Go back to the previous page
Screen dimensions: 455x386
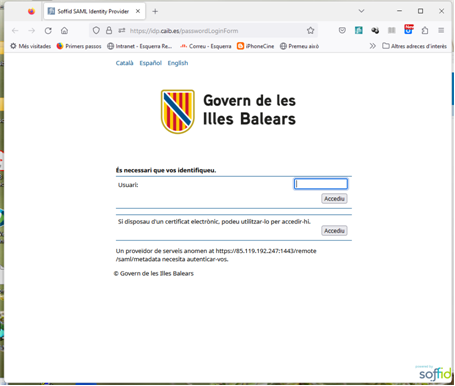coord(15,31)
